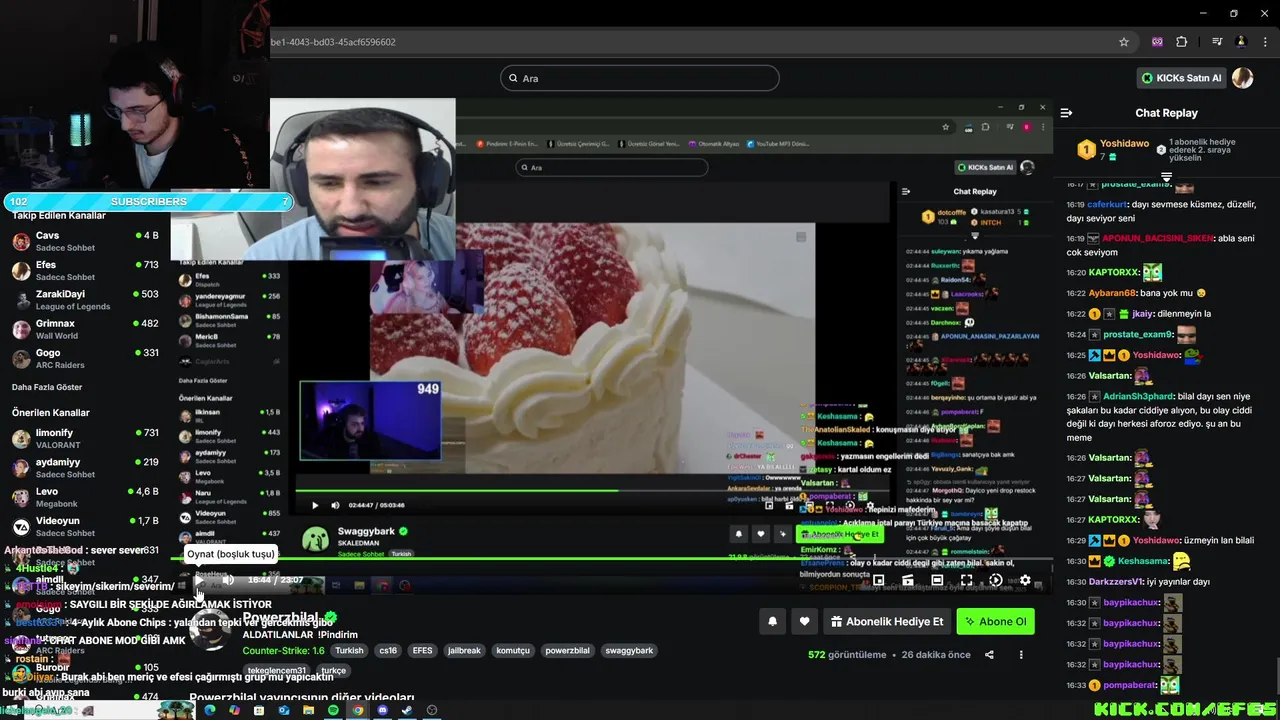Open browser media control icon
1280x720 pixels.
[1217, 42]
